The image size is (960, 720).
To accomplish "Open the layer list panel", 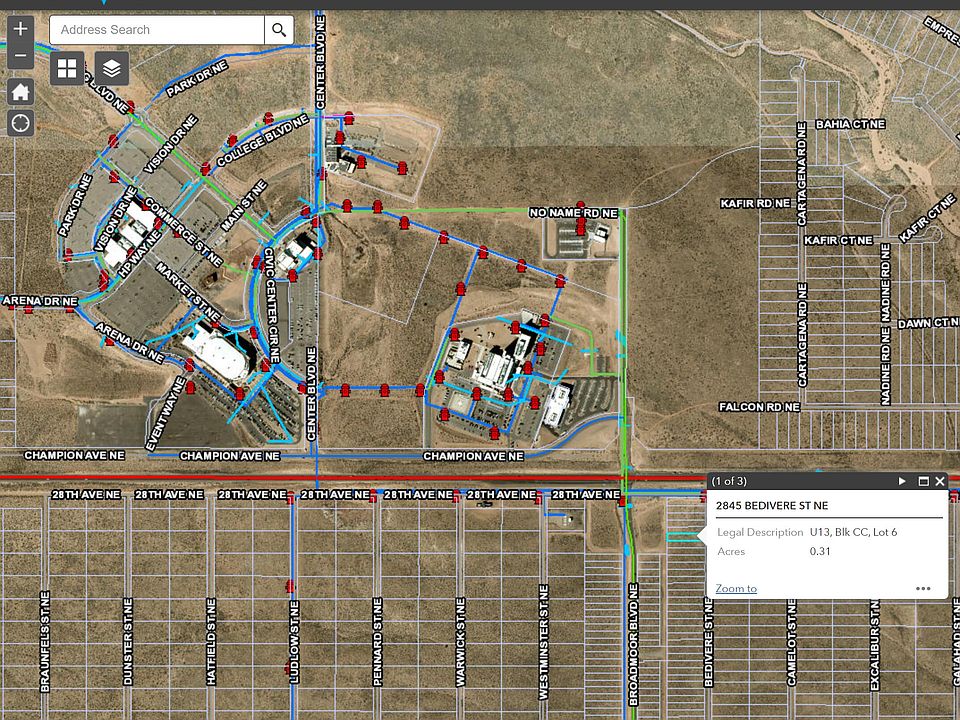I will (112, 68).
